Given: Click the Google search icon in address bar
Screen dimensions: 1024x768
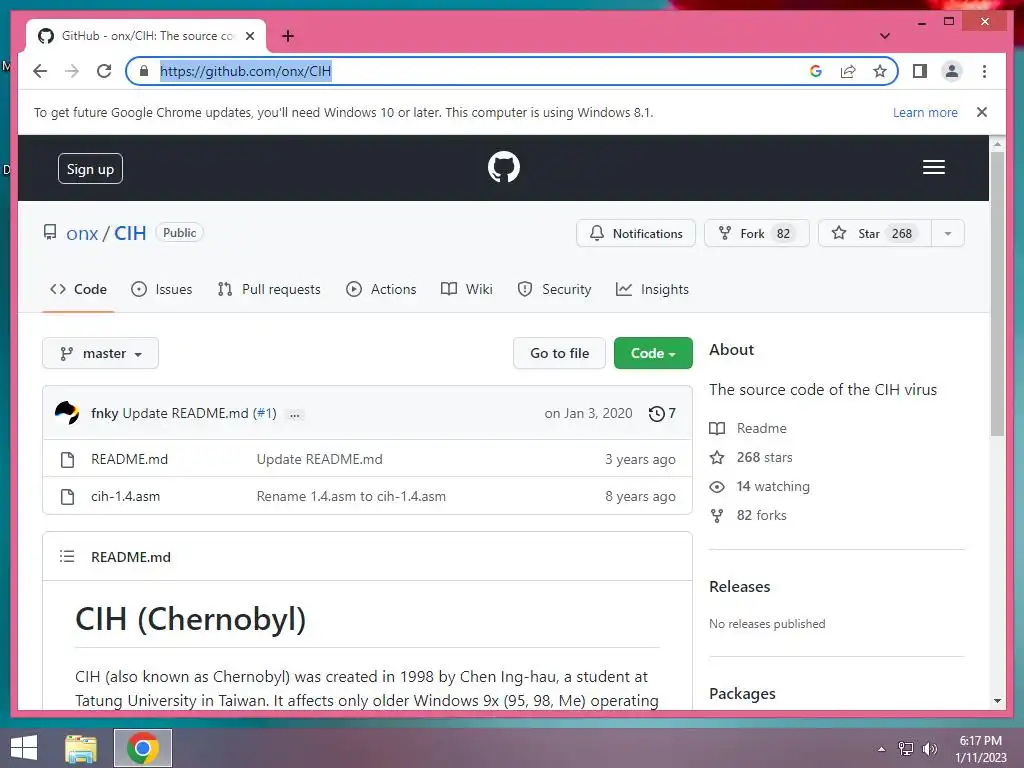Looking at the screenshot, I should click(x=816, y=71).
